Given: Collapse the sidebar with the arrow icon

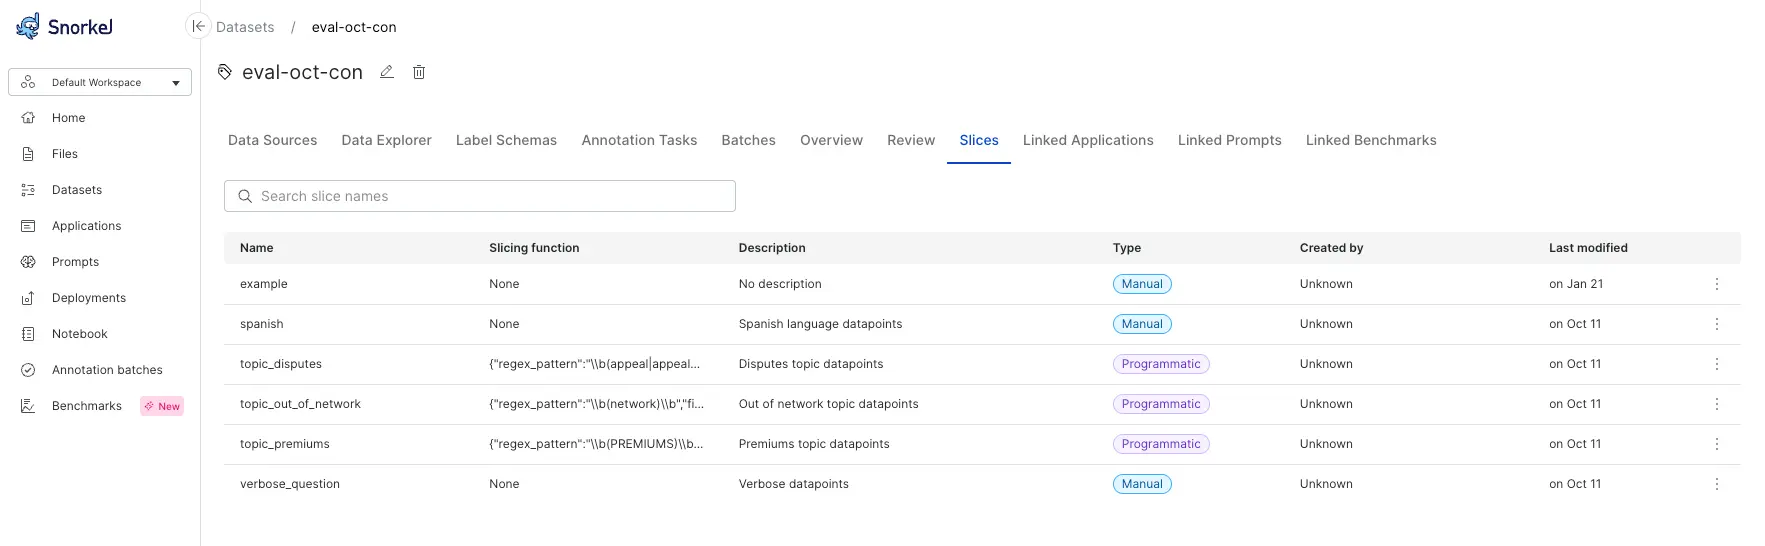Looking at the screenshot, I should [198, 27].
